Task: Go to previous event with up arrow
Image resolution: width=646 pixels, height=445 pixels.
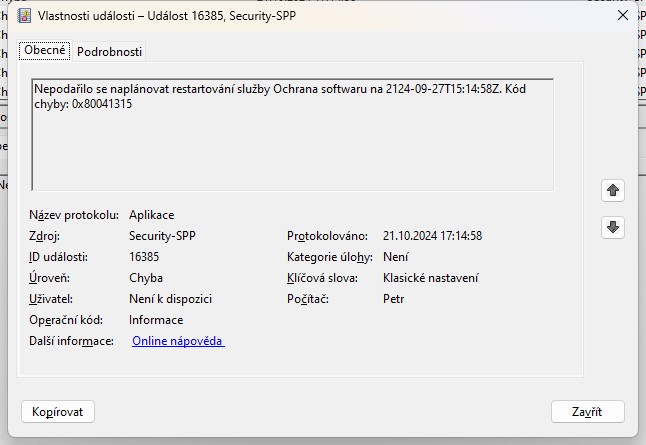Action: (613, 190)
